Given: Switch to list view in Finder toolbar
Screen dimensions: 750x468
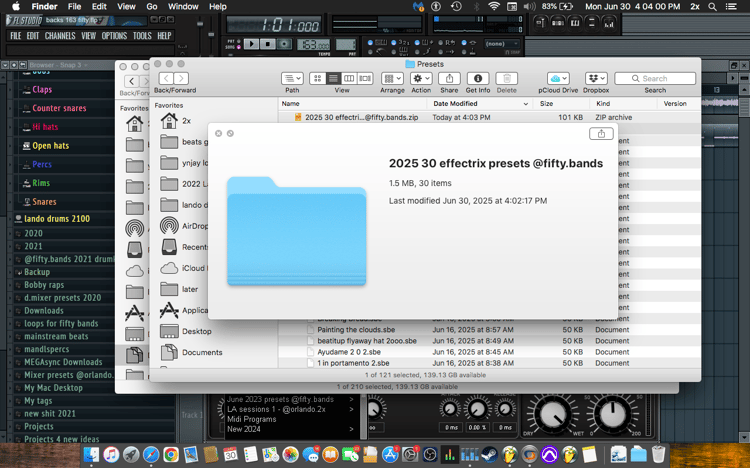Looking at the screenshot, I should (x=333, y=78).
